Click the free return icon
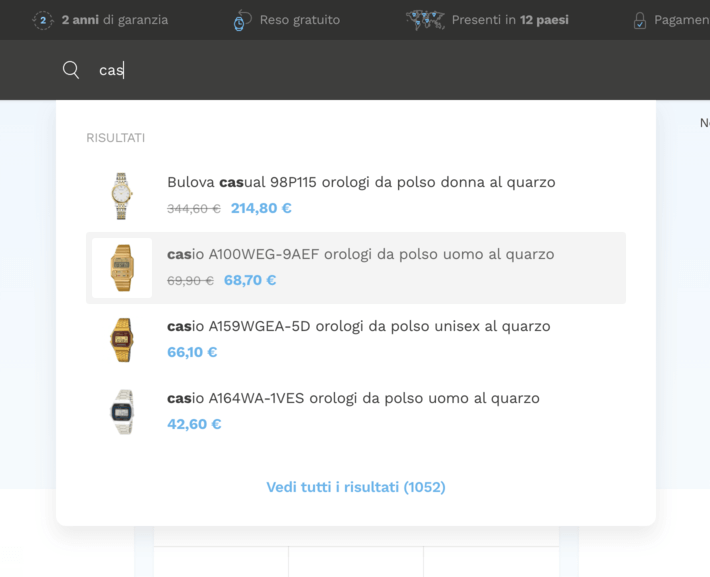Screen dimensions: 710x577 coord(242,20)
